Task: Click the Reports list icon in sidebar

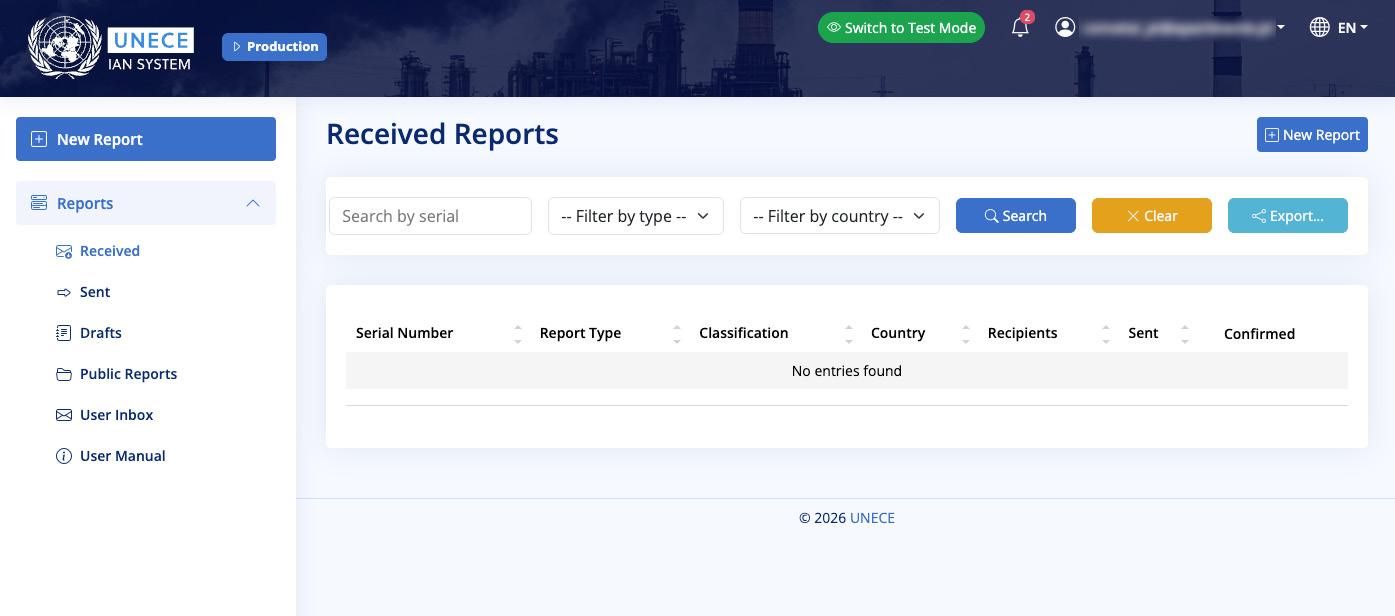Action: click(39, 203)
